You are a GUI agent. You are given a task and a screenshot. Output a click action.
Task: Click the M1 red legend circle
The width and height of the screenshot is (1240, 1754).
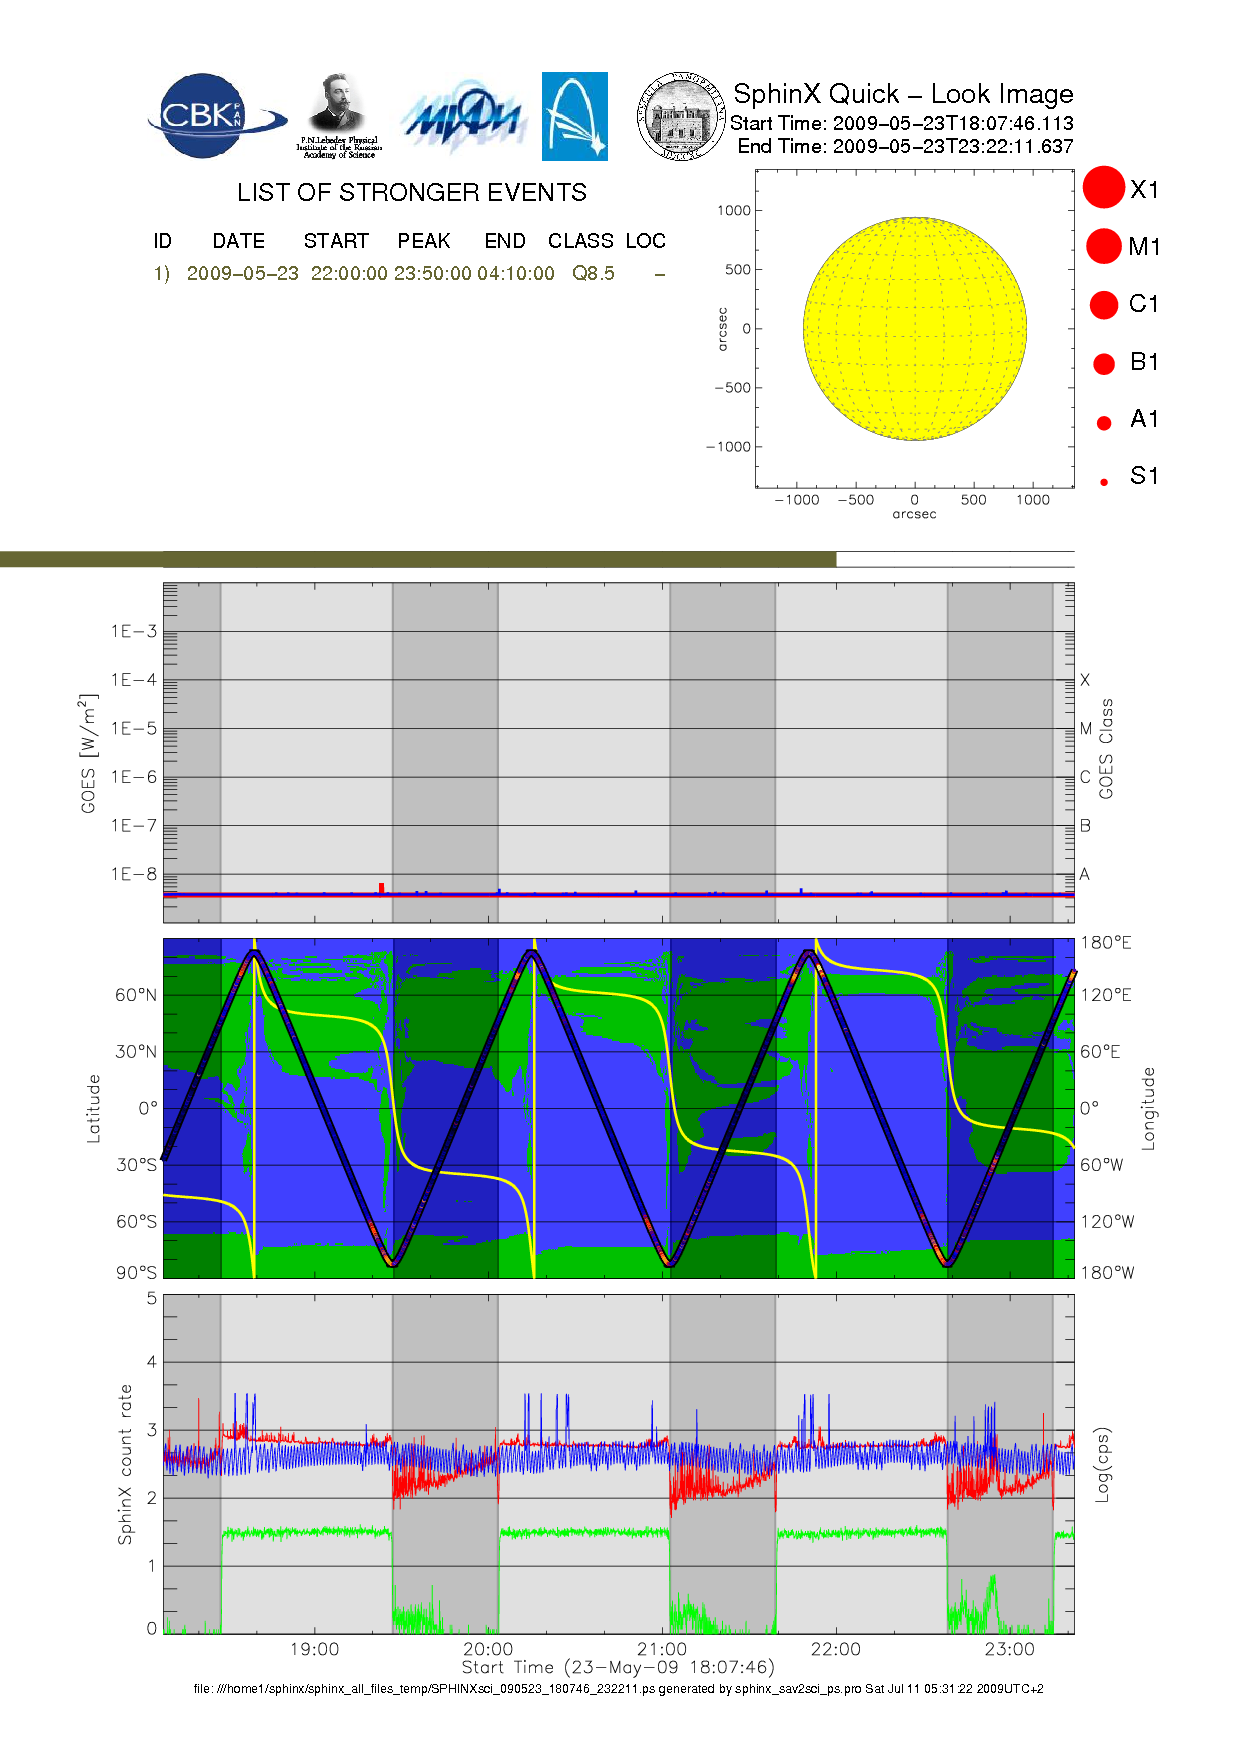[x=1104, y=246]
